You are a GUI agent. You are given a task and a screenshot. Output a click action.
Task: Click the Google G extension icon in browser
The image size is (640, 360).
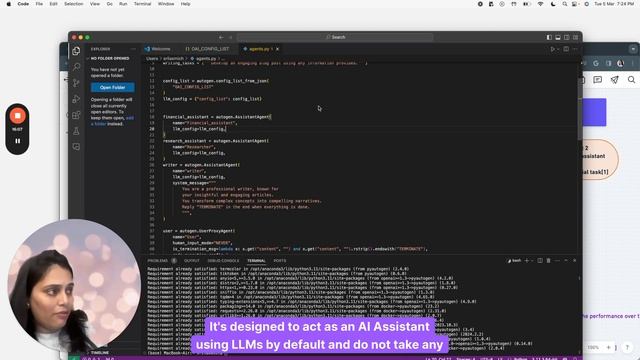[596, 63]
